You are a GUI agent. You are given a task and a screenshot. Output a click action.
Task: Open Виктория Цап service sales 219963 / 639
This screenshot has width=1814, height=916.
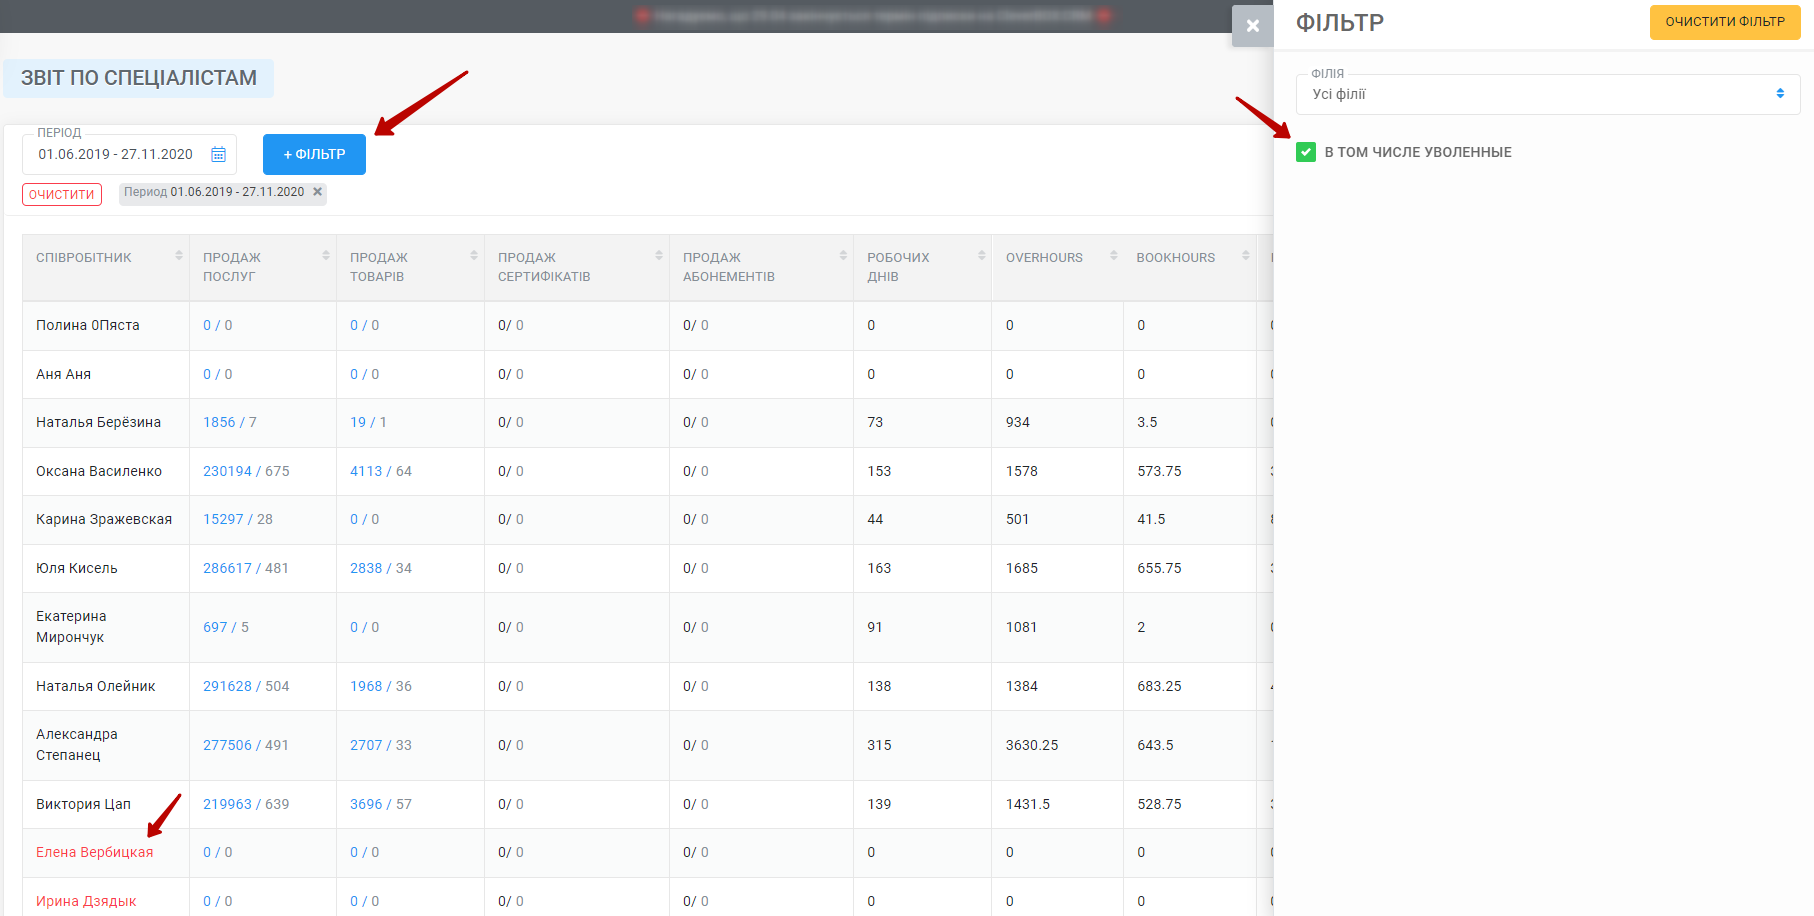(x=246, y=804)
